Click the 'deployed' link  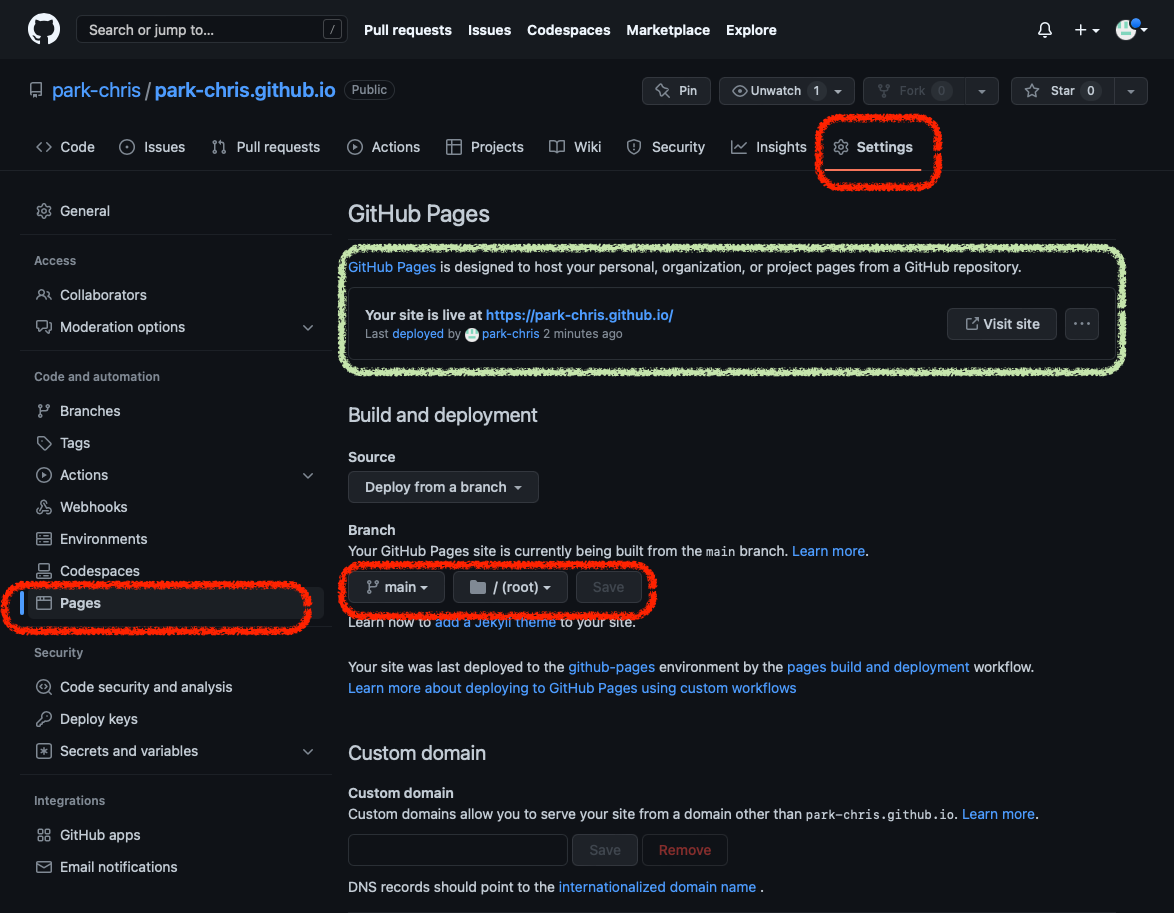(x=418, y=334)
